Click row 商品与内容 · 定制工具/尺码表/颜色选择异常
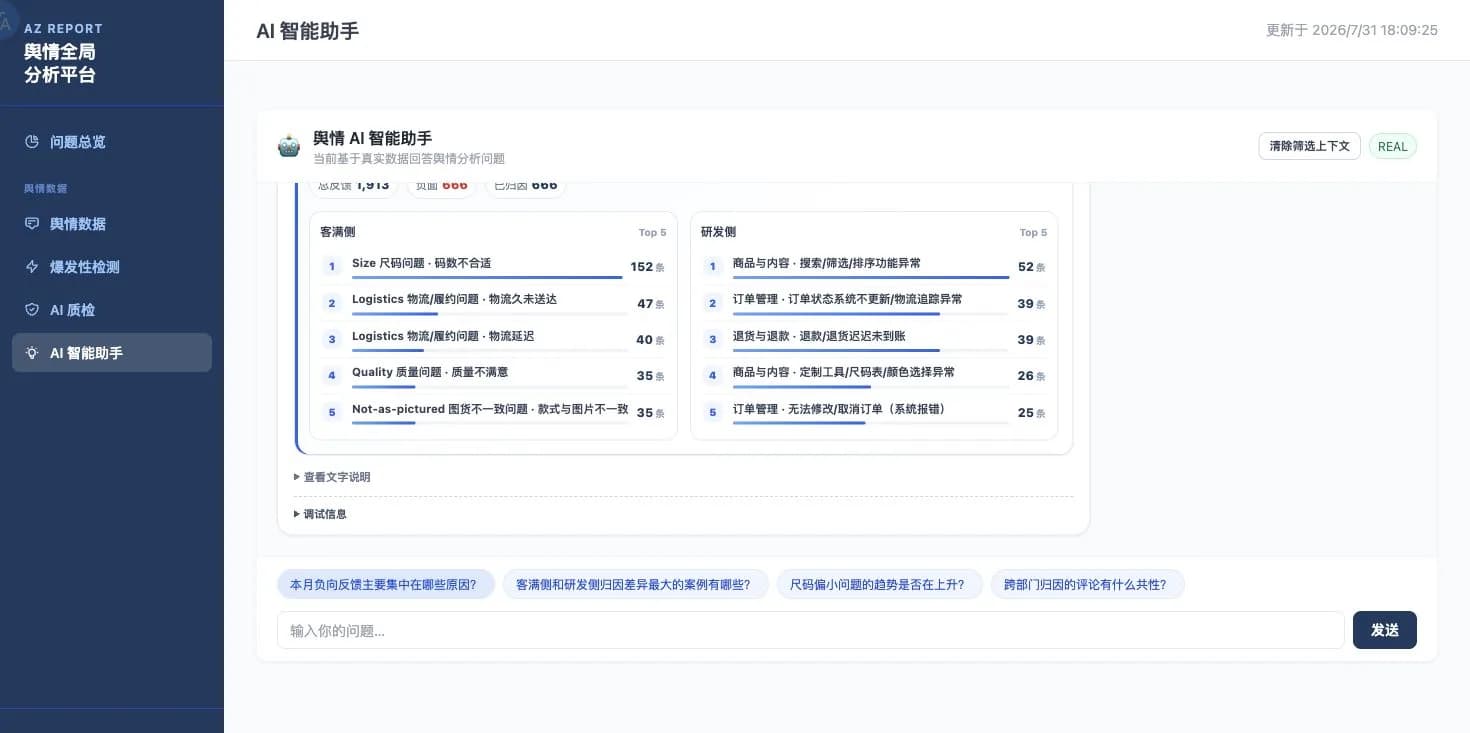Viewport: 1470px width, 733px height. 874,376
